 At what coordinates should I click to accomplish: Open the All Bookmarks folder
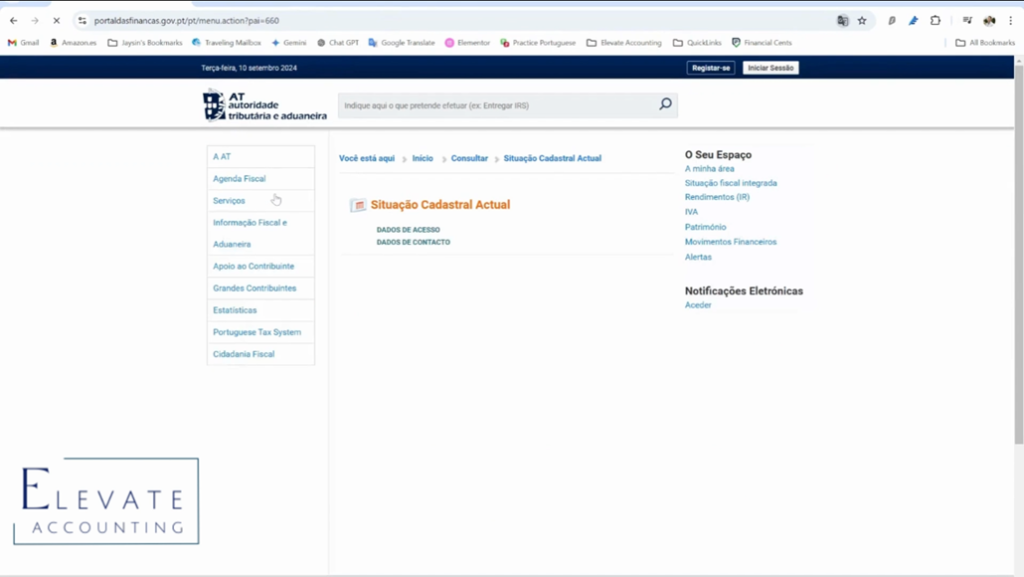(985, 43)
